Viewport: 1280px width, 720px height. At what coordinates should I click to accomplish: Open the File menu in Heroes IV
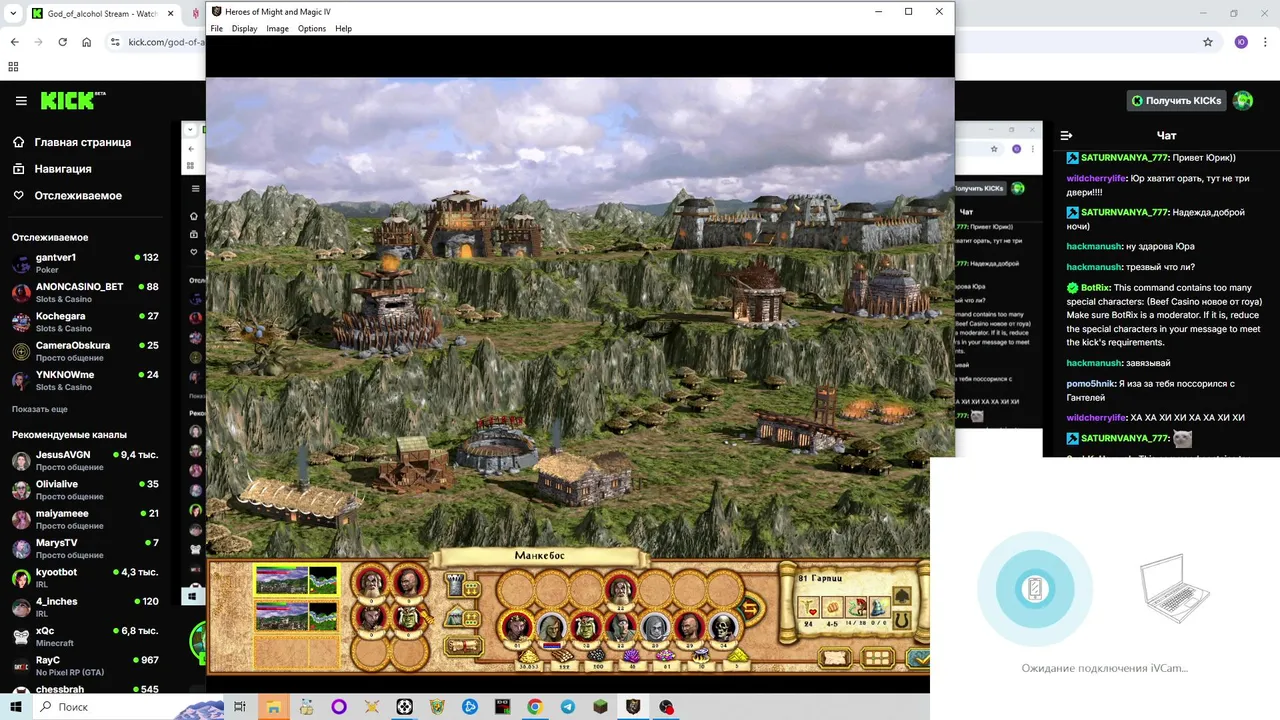point(216,29)
